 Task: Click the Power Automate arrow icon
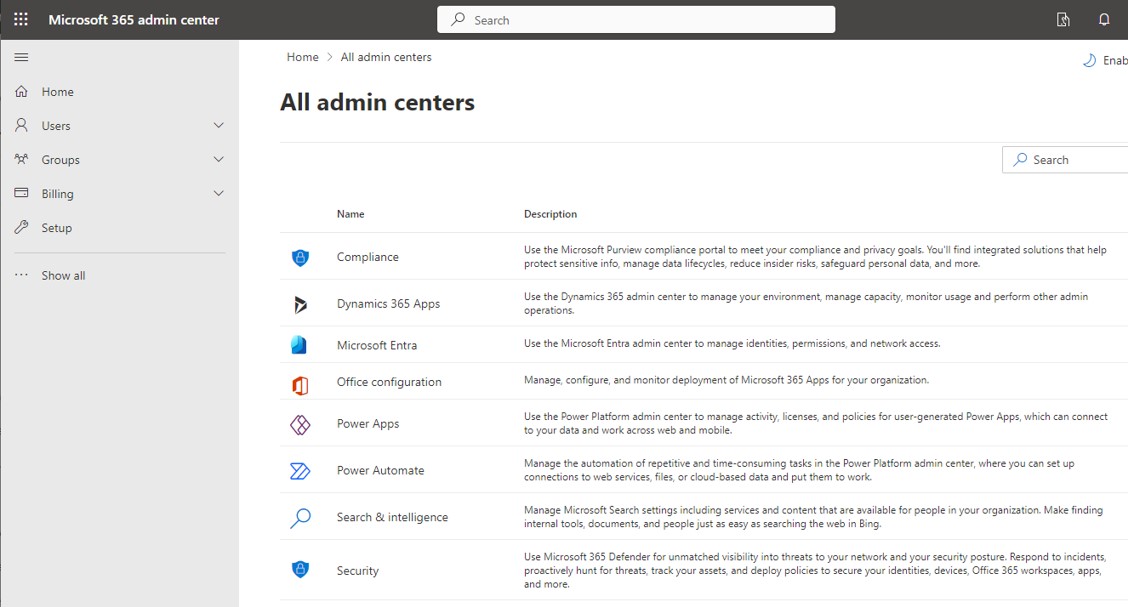coord(300,471)
